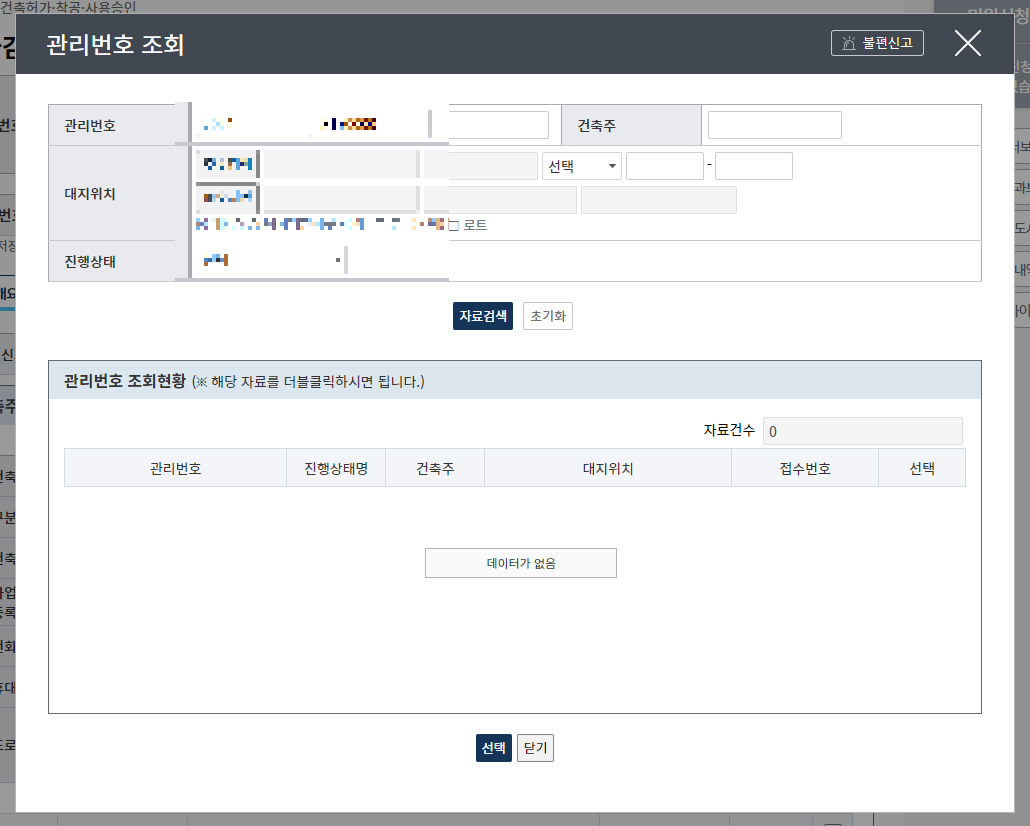Click the 데이터가 없음 message button

click(x=520, y=562)
